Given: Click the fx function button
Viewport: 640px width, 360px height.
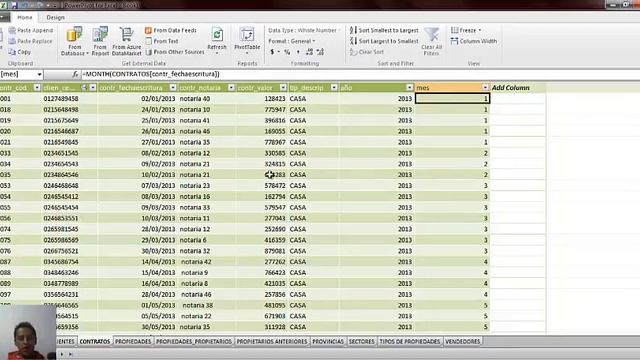Looking at the screenshot, I should tap(75, 74).
